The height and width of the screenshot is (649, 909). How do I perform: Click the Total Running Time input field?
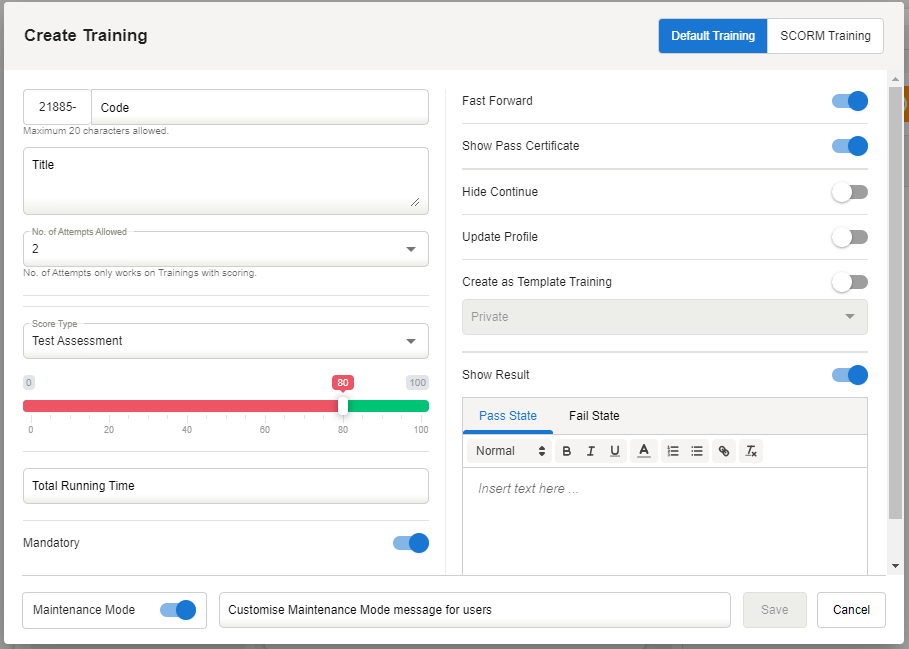[225, 486]
